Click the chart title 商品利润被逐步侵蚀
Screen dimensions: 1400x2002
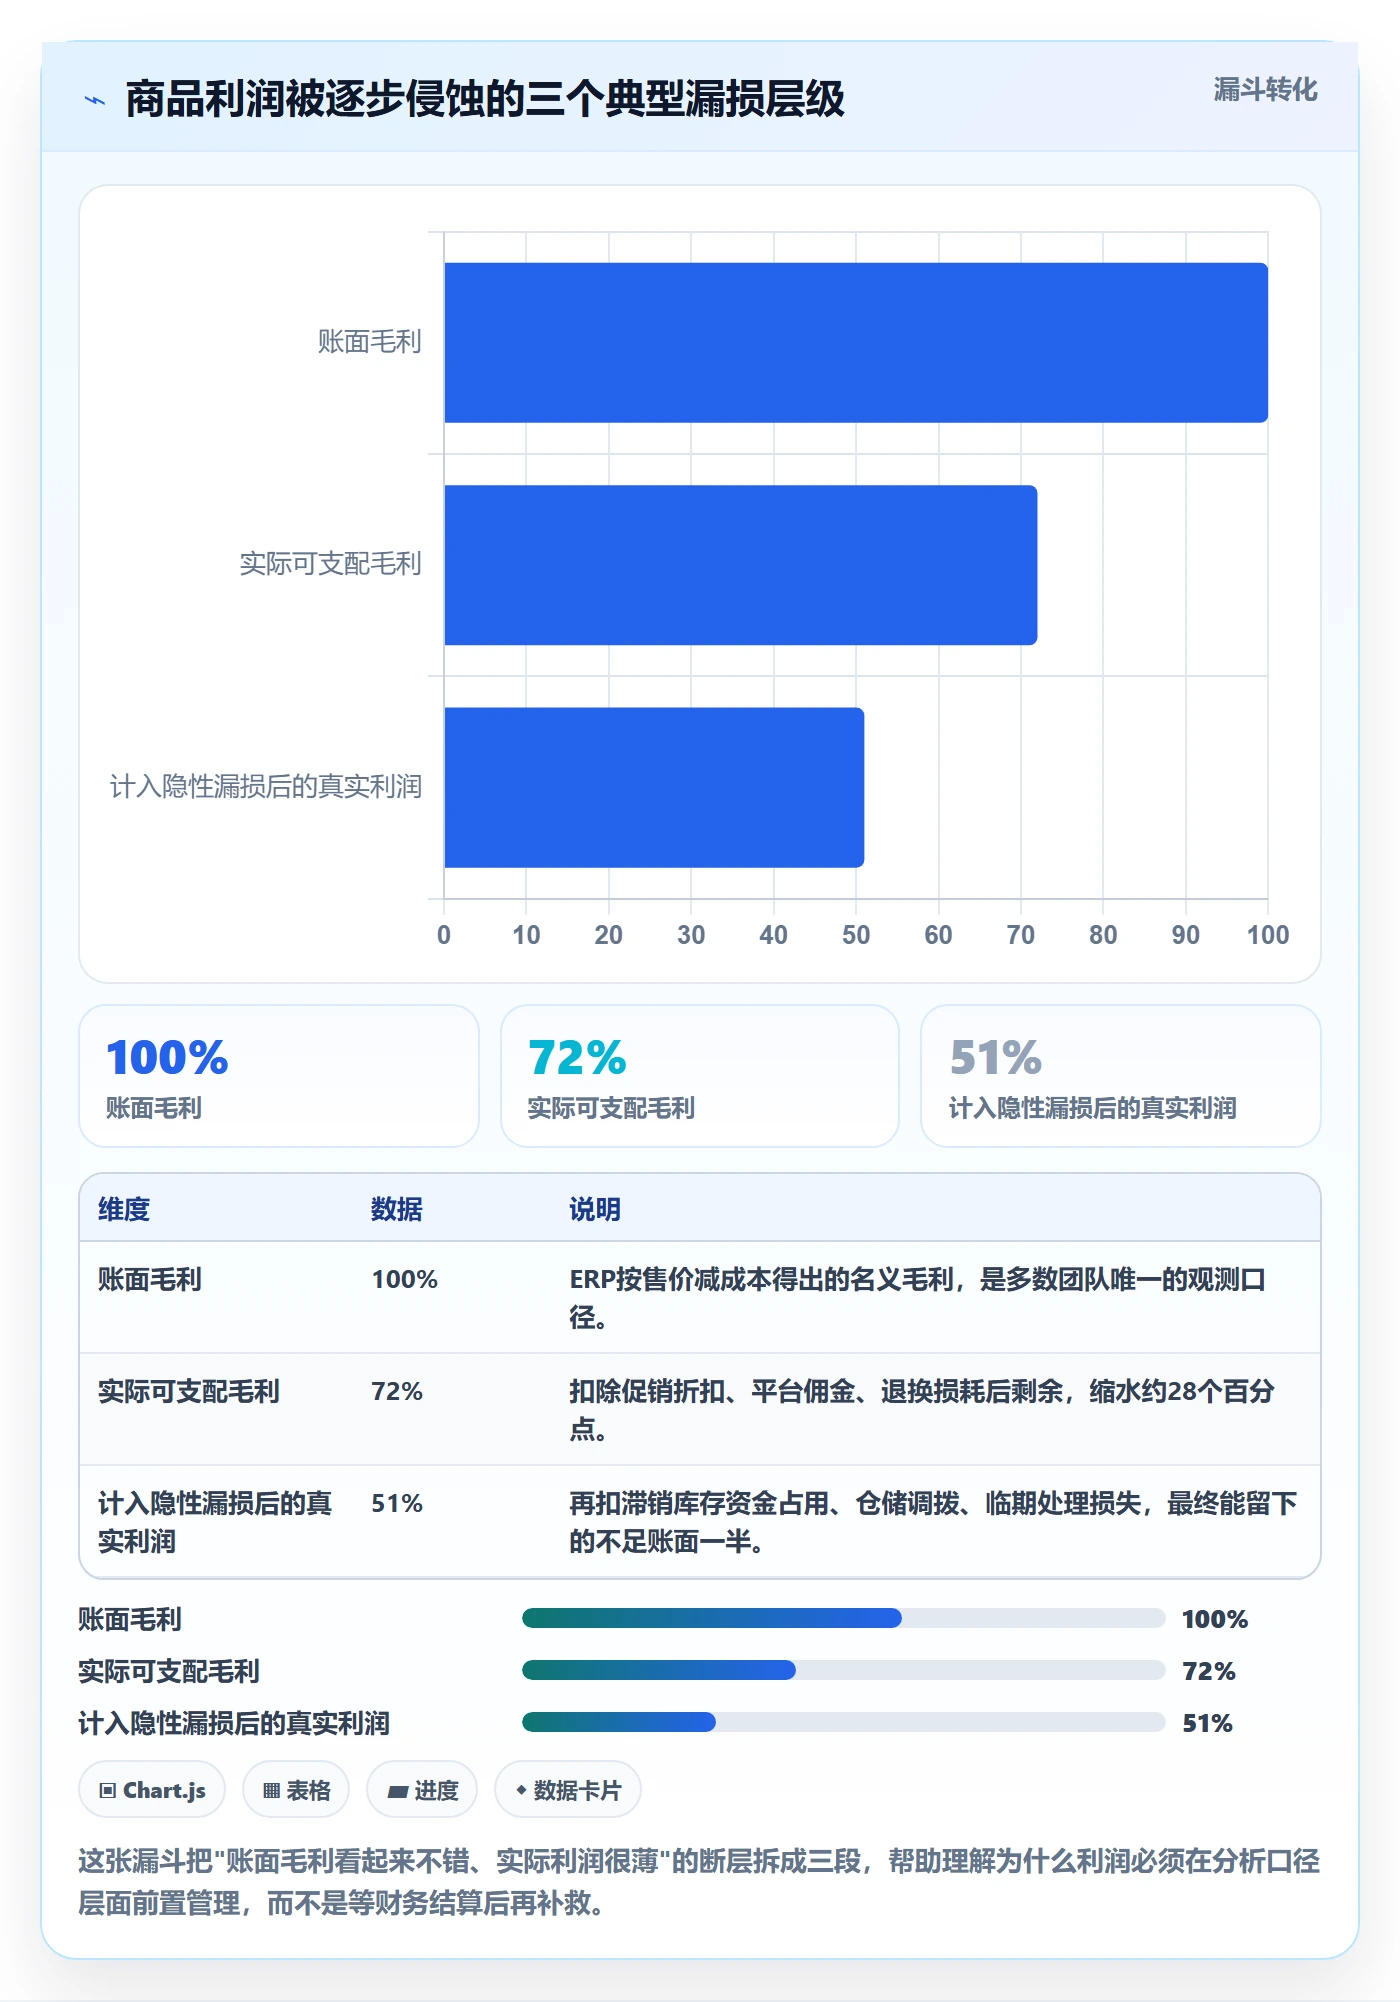click(485, 99)
